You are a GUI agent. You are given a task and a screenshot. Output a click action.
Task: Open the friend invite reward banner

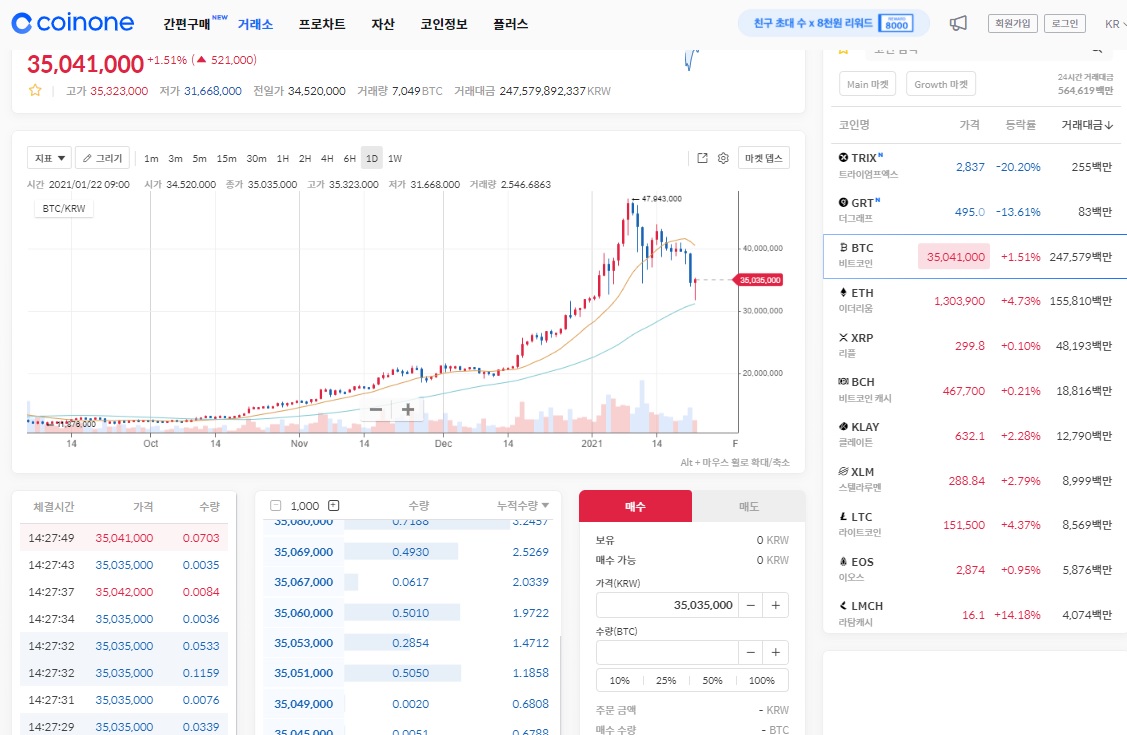(x=834, y=23)
